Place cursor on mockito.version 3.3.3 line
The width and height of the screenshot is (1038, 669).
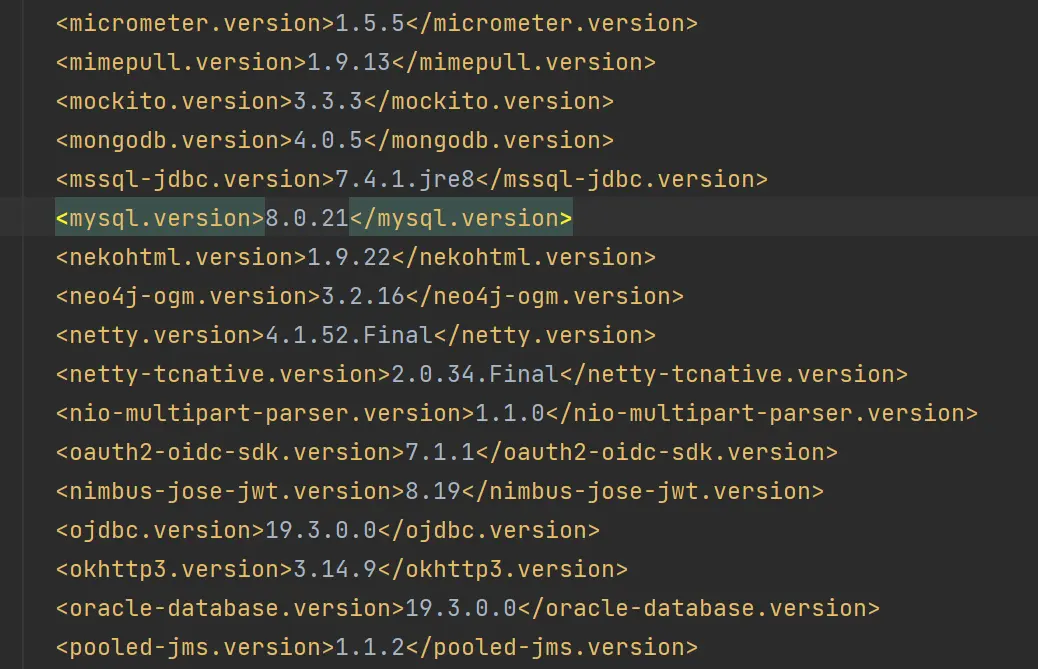[x=335, y=102]
